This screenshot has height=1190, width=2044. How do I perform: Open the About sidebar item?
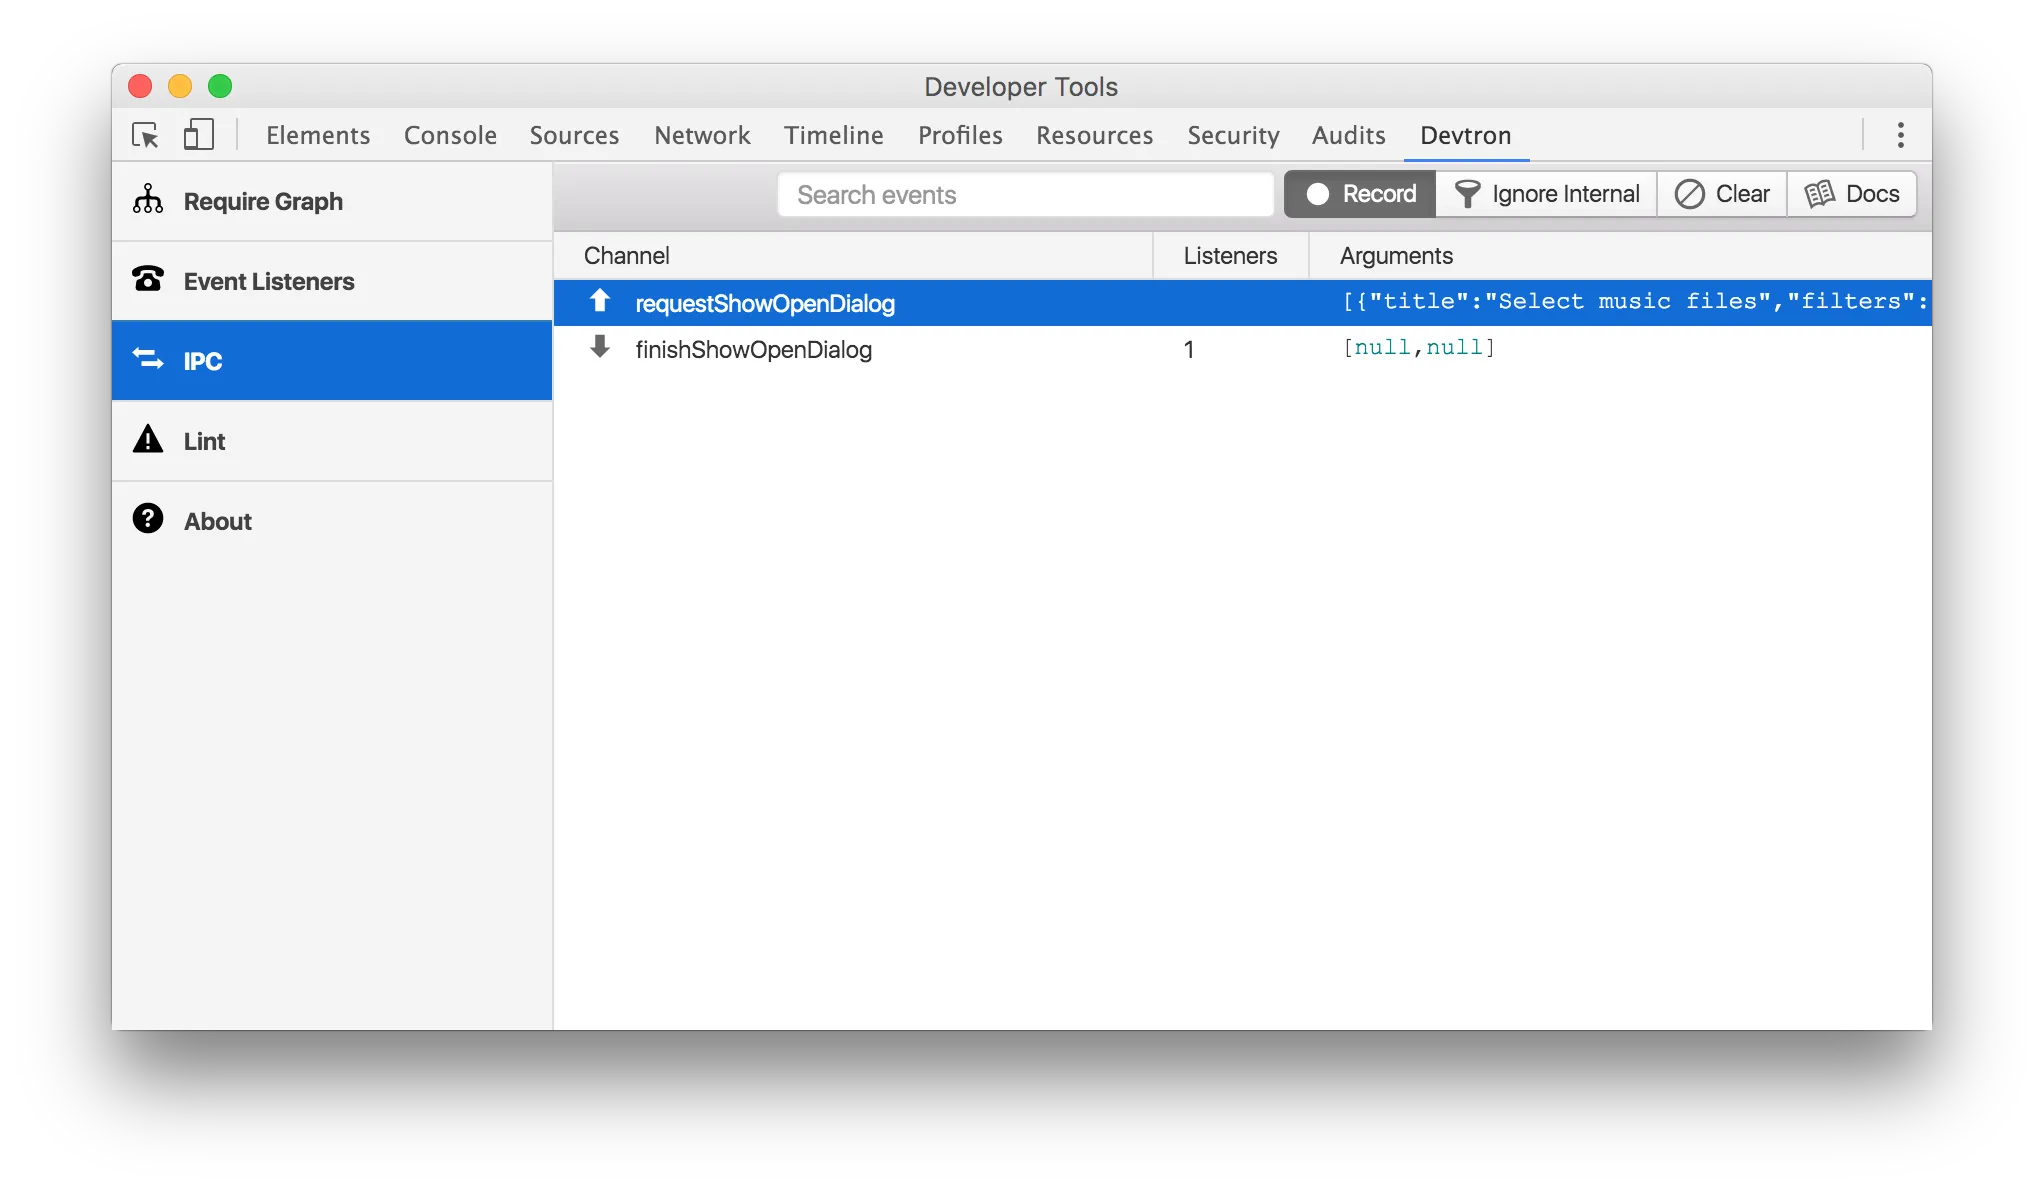[x=217, y=521]
